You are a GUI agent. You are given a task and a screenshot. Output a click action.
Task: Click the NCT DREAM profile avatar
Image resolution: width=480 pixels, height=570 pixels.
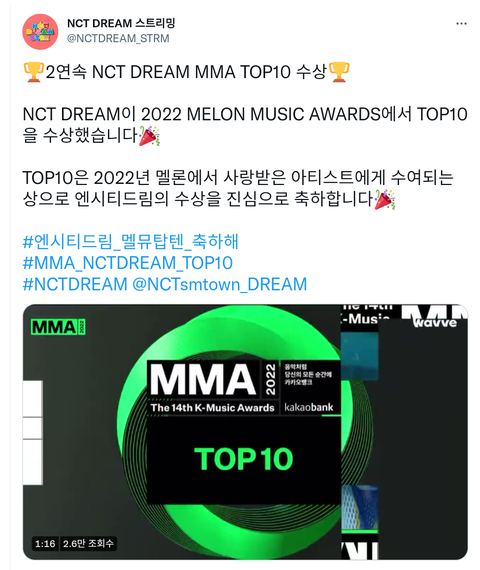[x=40, y=32]
